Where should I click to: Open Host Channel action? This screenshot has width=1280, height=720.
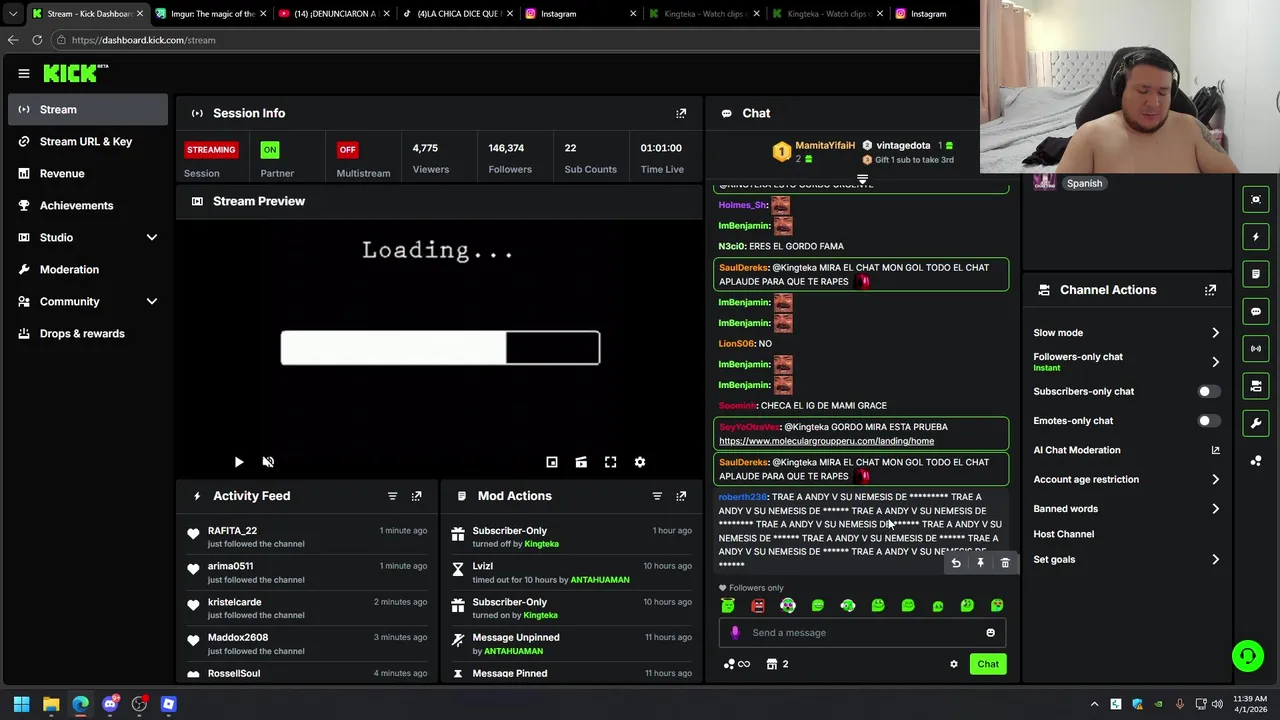pos(1063,534)
